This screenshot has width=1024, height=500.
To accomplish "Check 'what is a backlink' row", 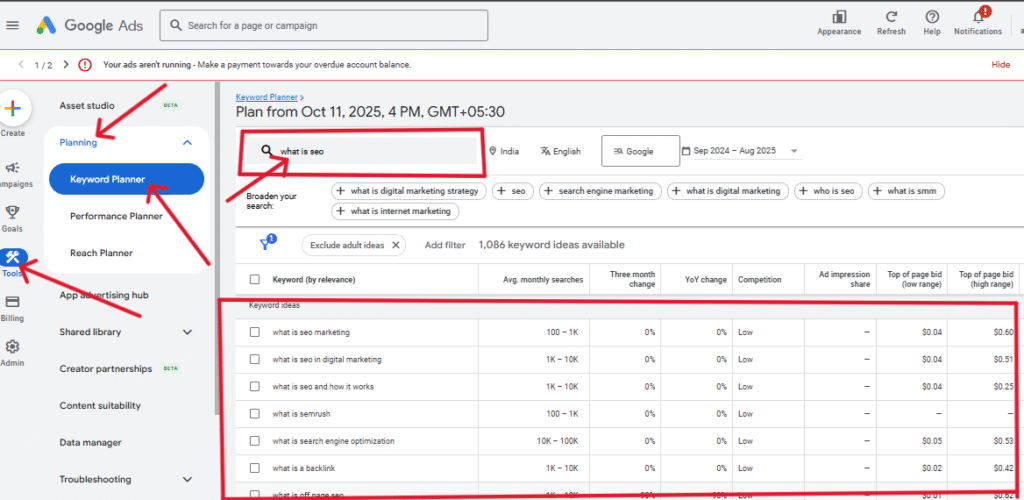I will click(x=255, y=468).
